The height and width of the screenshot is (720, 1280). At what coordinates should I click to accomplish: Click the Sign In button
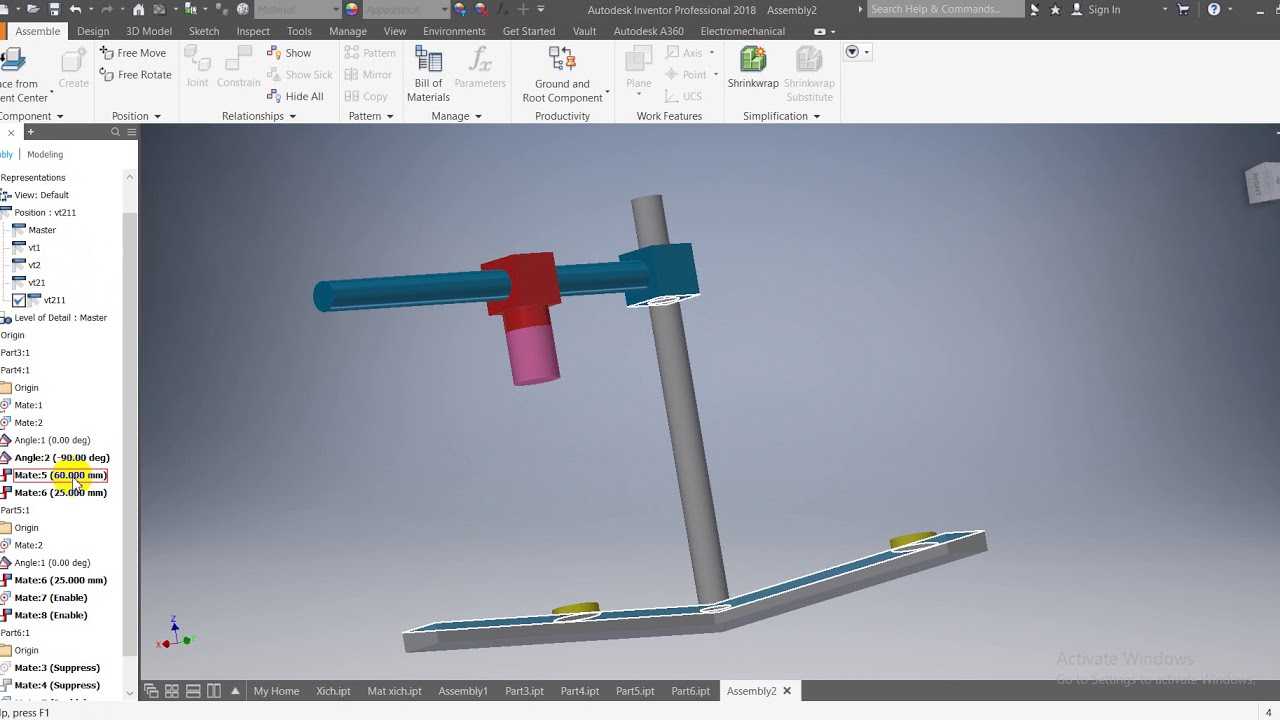1096,9
